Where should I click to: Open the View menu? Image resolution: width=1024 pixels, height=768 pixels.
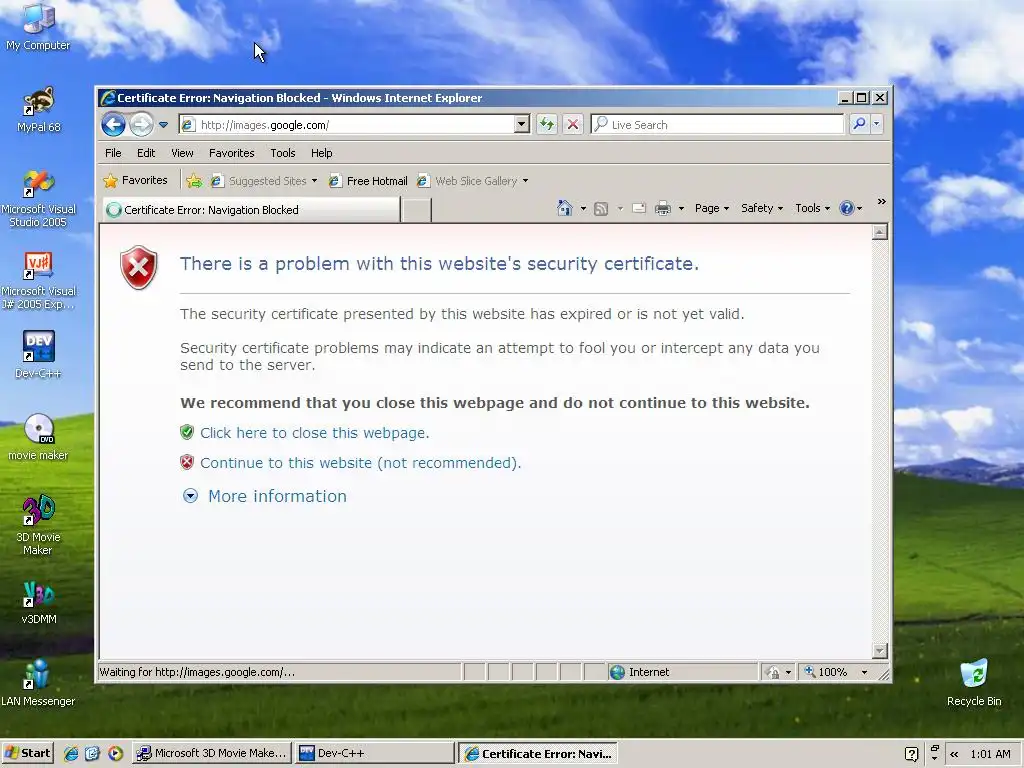tap(182, 153)
